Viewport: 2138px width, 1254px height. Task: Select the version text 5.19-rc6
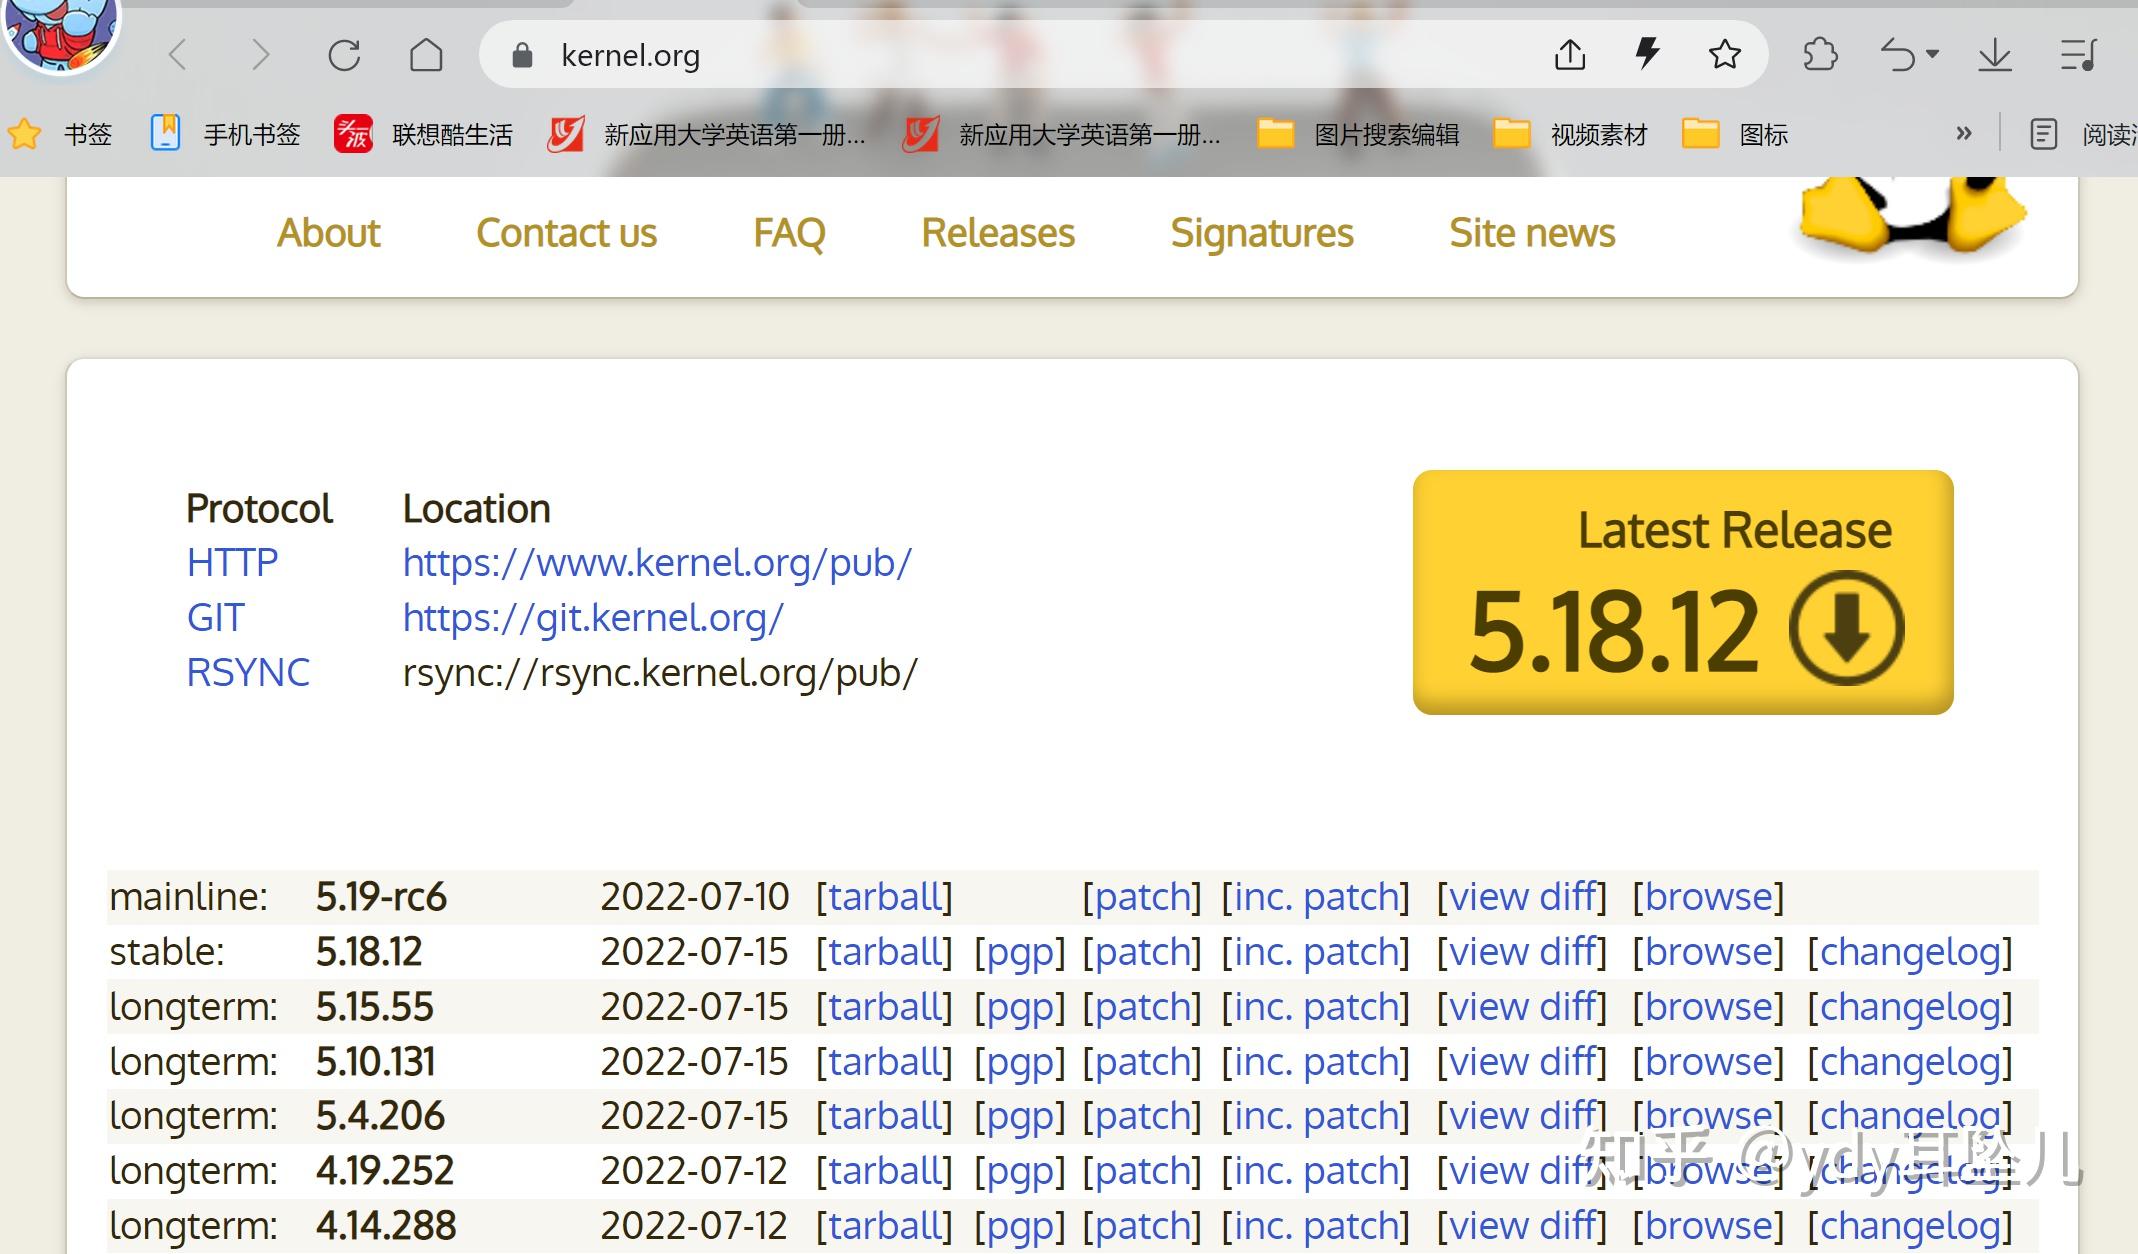click(x=381, y=897)
